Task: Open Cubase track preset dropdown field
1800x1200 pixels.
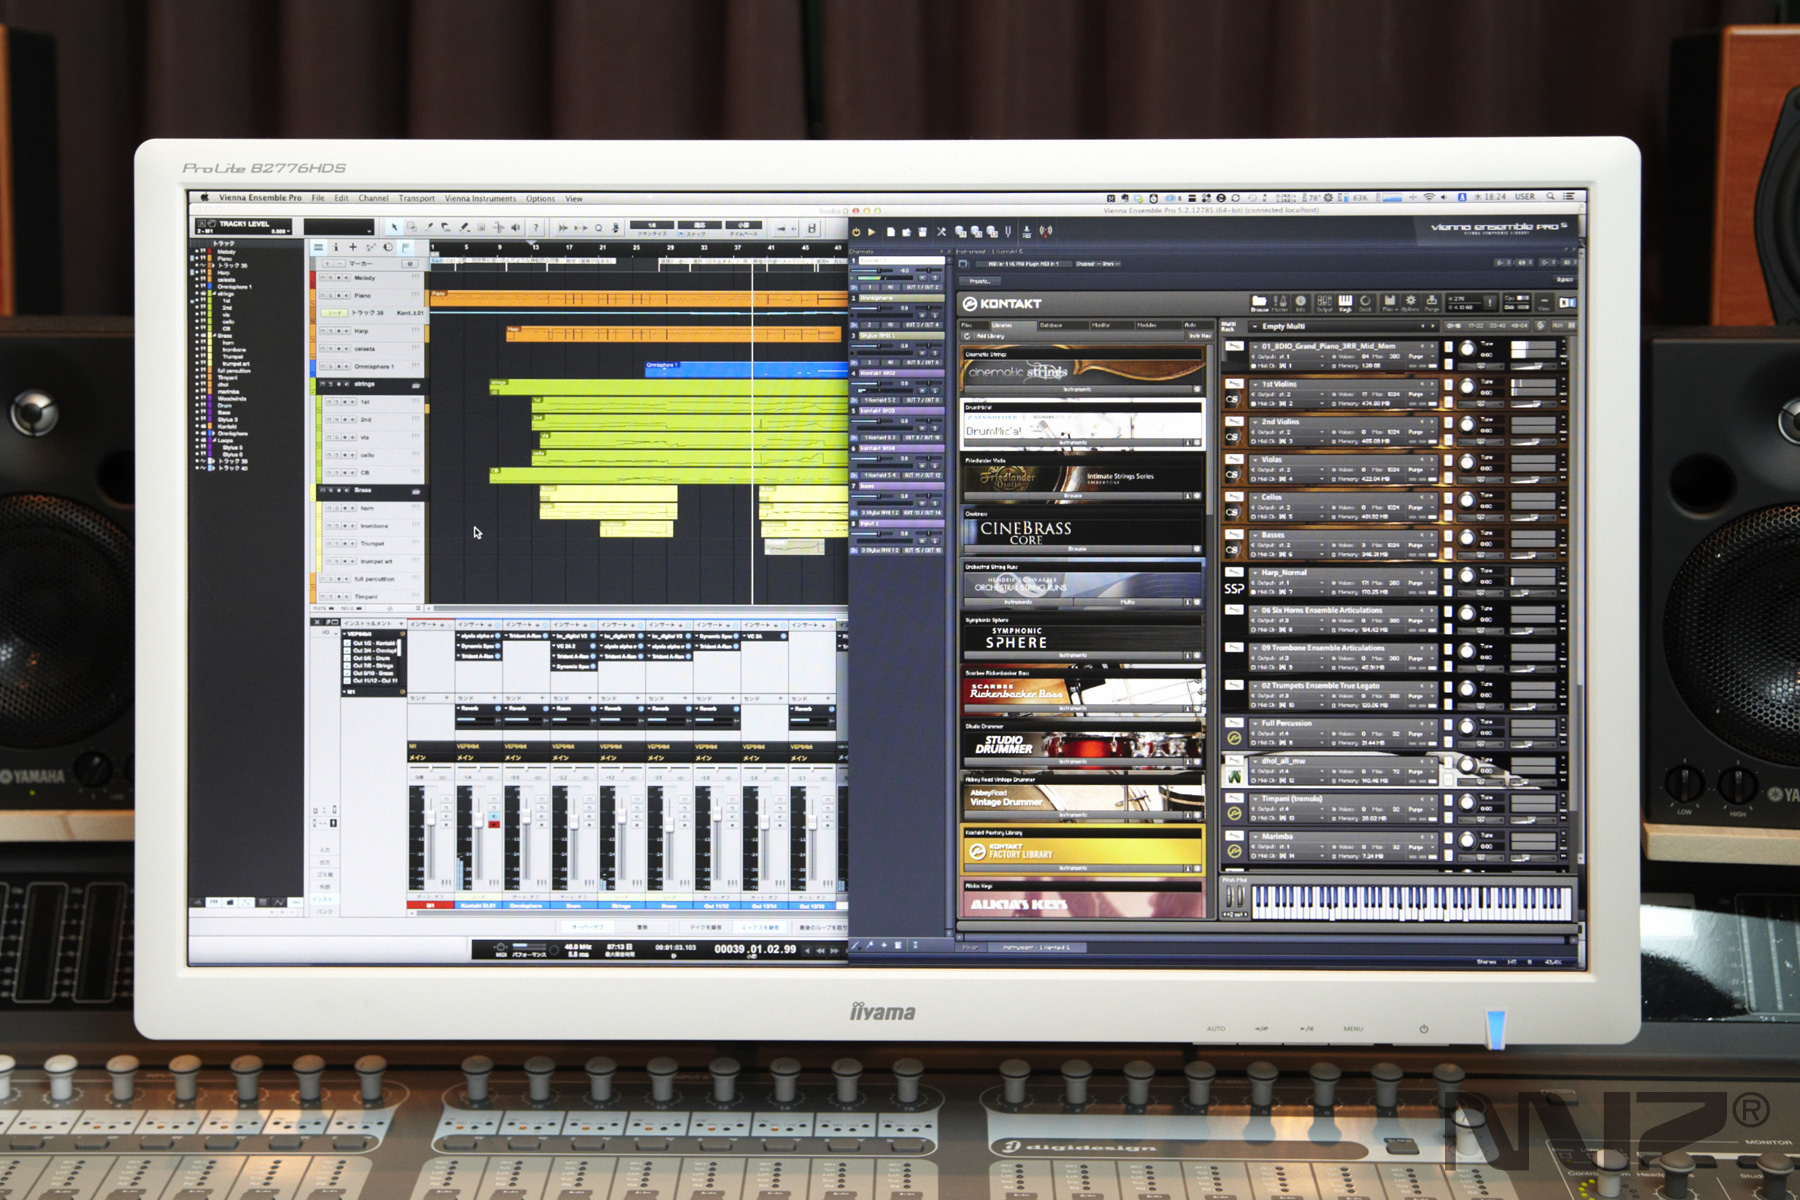Action: click(x=339, y=227)
